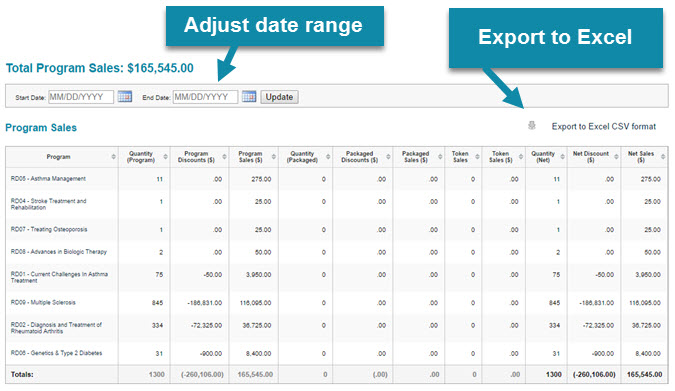
Task: Sort by Net Sales ($) column arrows
Action: (x=663, y=157)
